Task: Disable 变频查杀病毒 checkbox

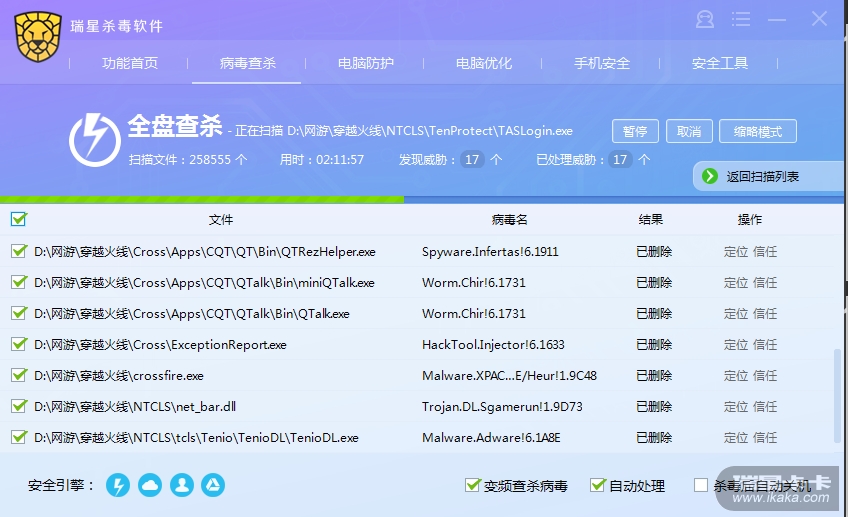Action: click(x=473, y=485)
